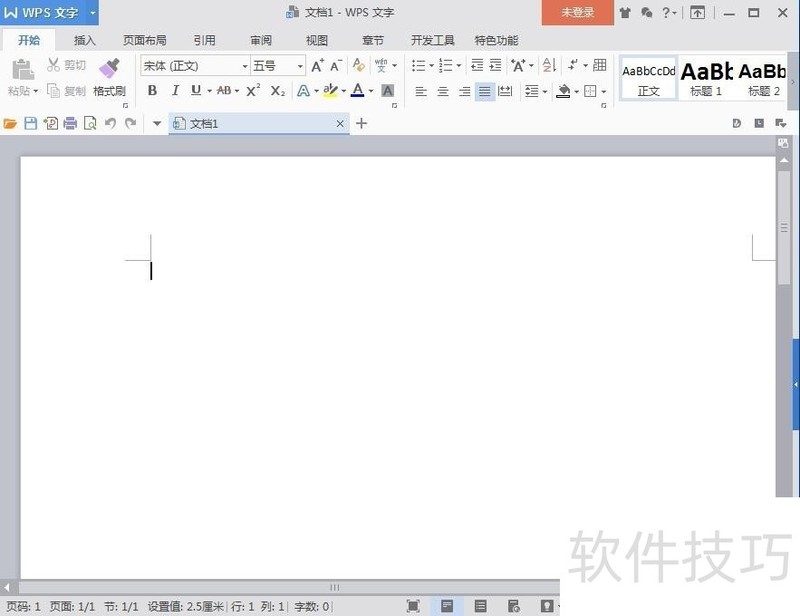Apply the 标题 1 heading style
Screen dimensions: 800x616
coord(706,78)
